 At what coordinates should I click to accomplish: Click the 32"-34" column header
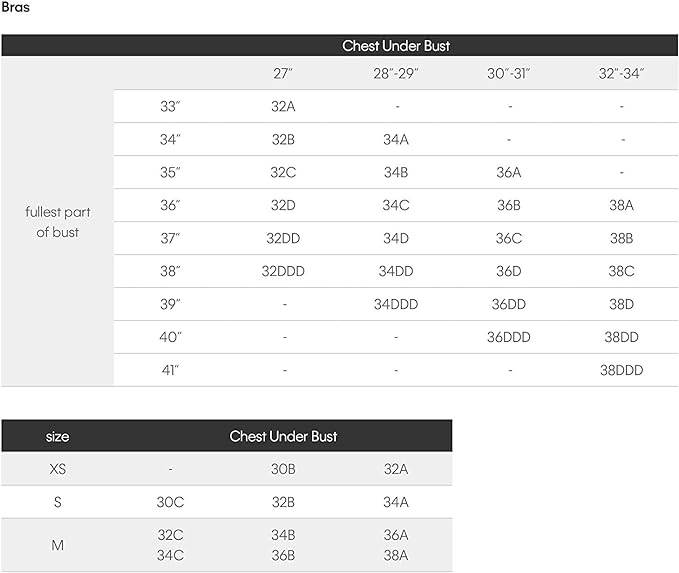[621, 74]
